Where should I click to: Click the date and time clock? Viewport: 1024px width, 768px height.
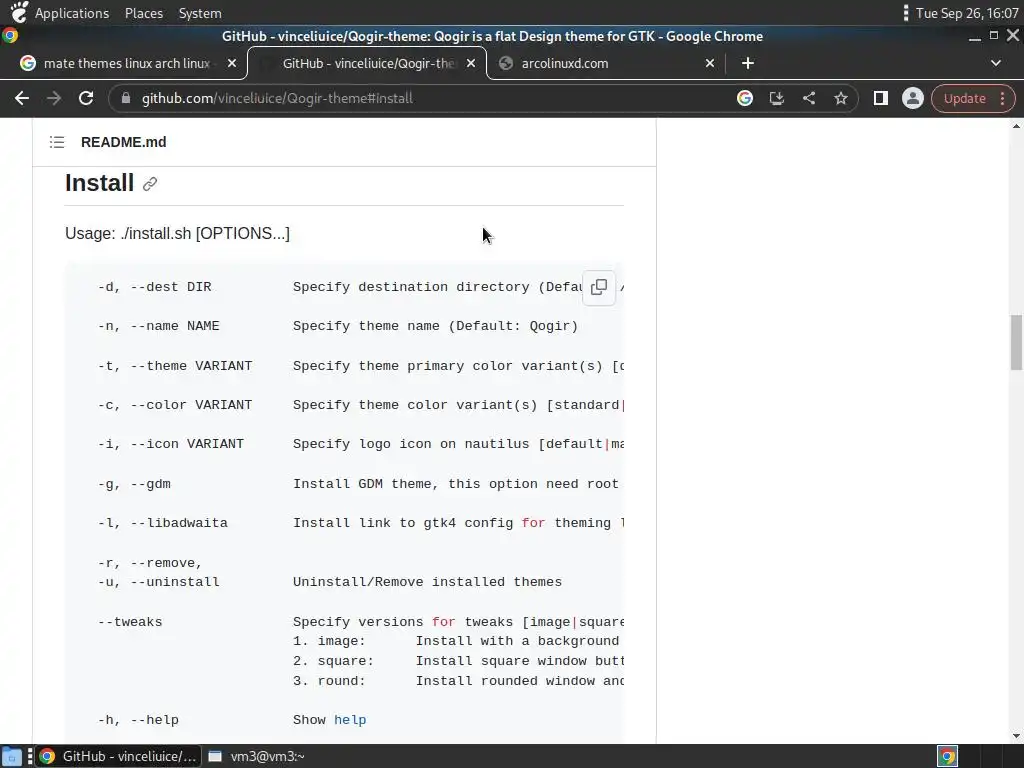click(x=967, y=13)
